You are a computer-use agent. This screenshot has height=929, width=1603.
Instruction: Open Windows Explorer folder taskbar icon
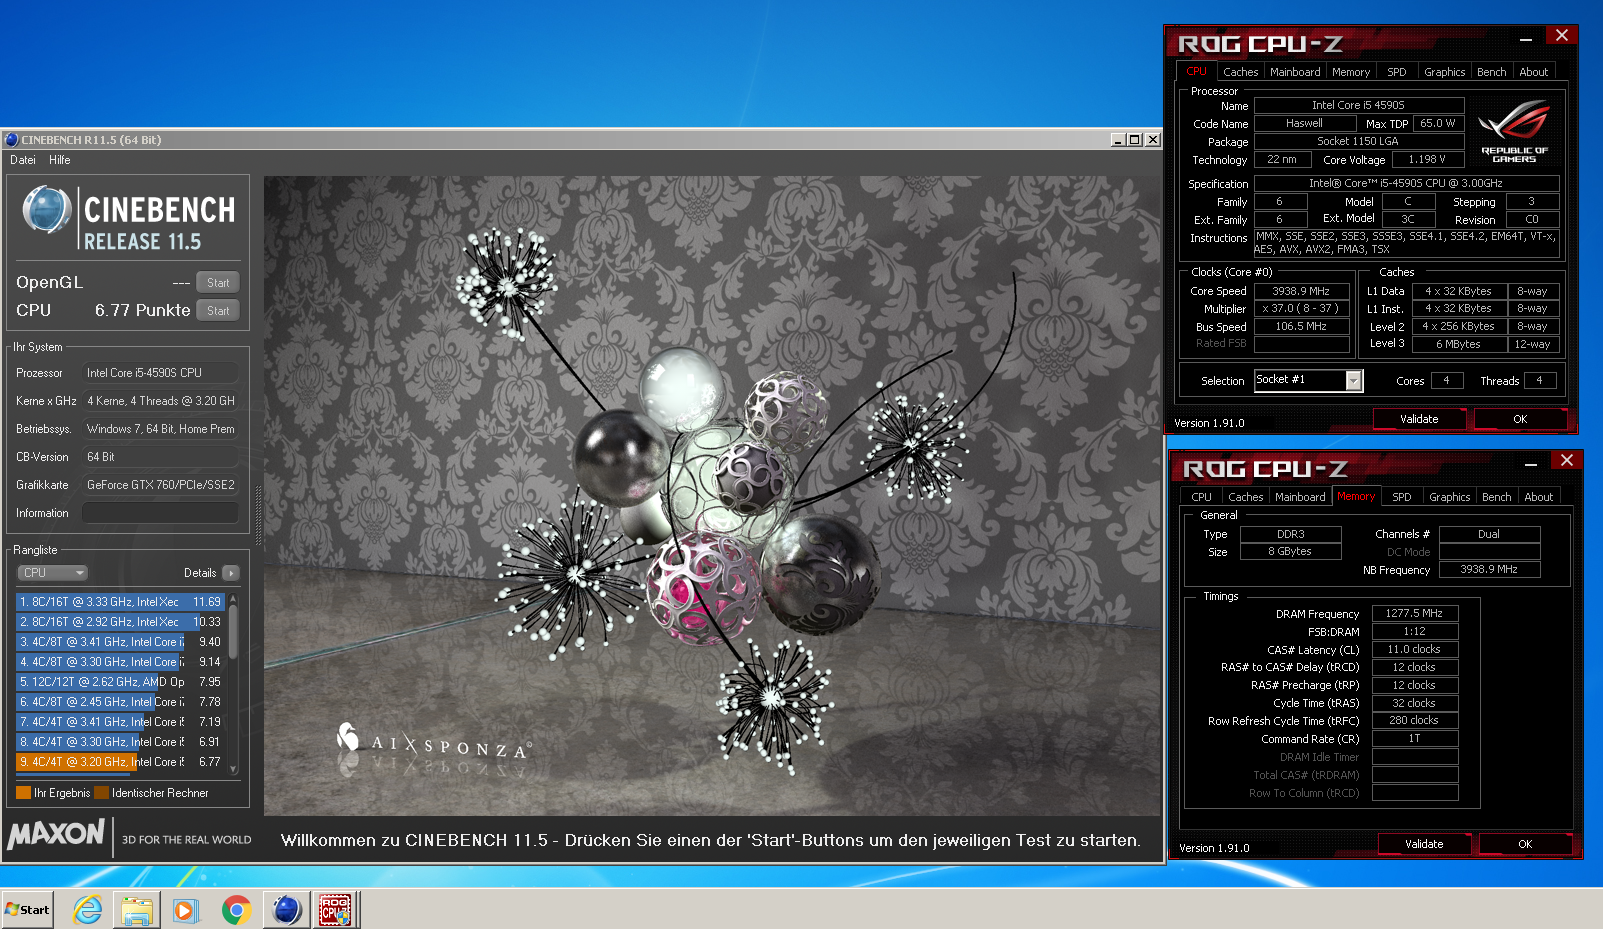pos(137,910)
